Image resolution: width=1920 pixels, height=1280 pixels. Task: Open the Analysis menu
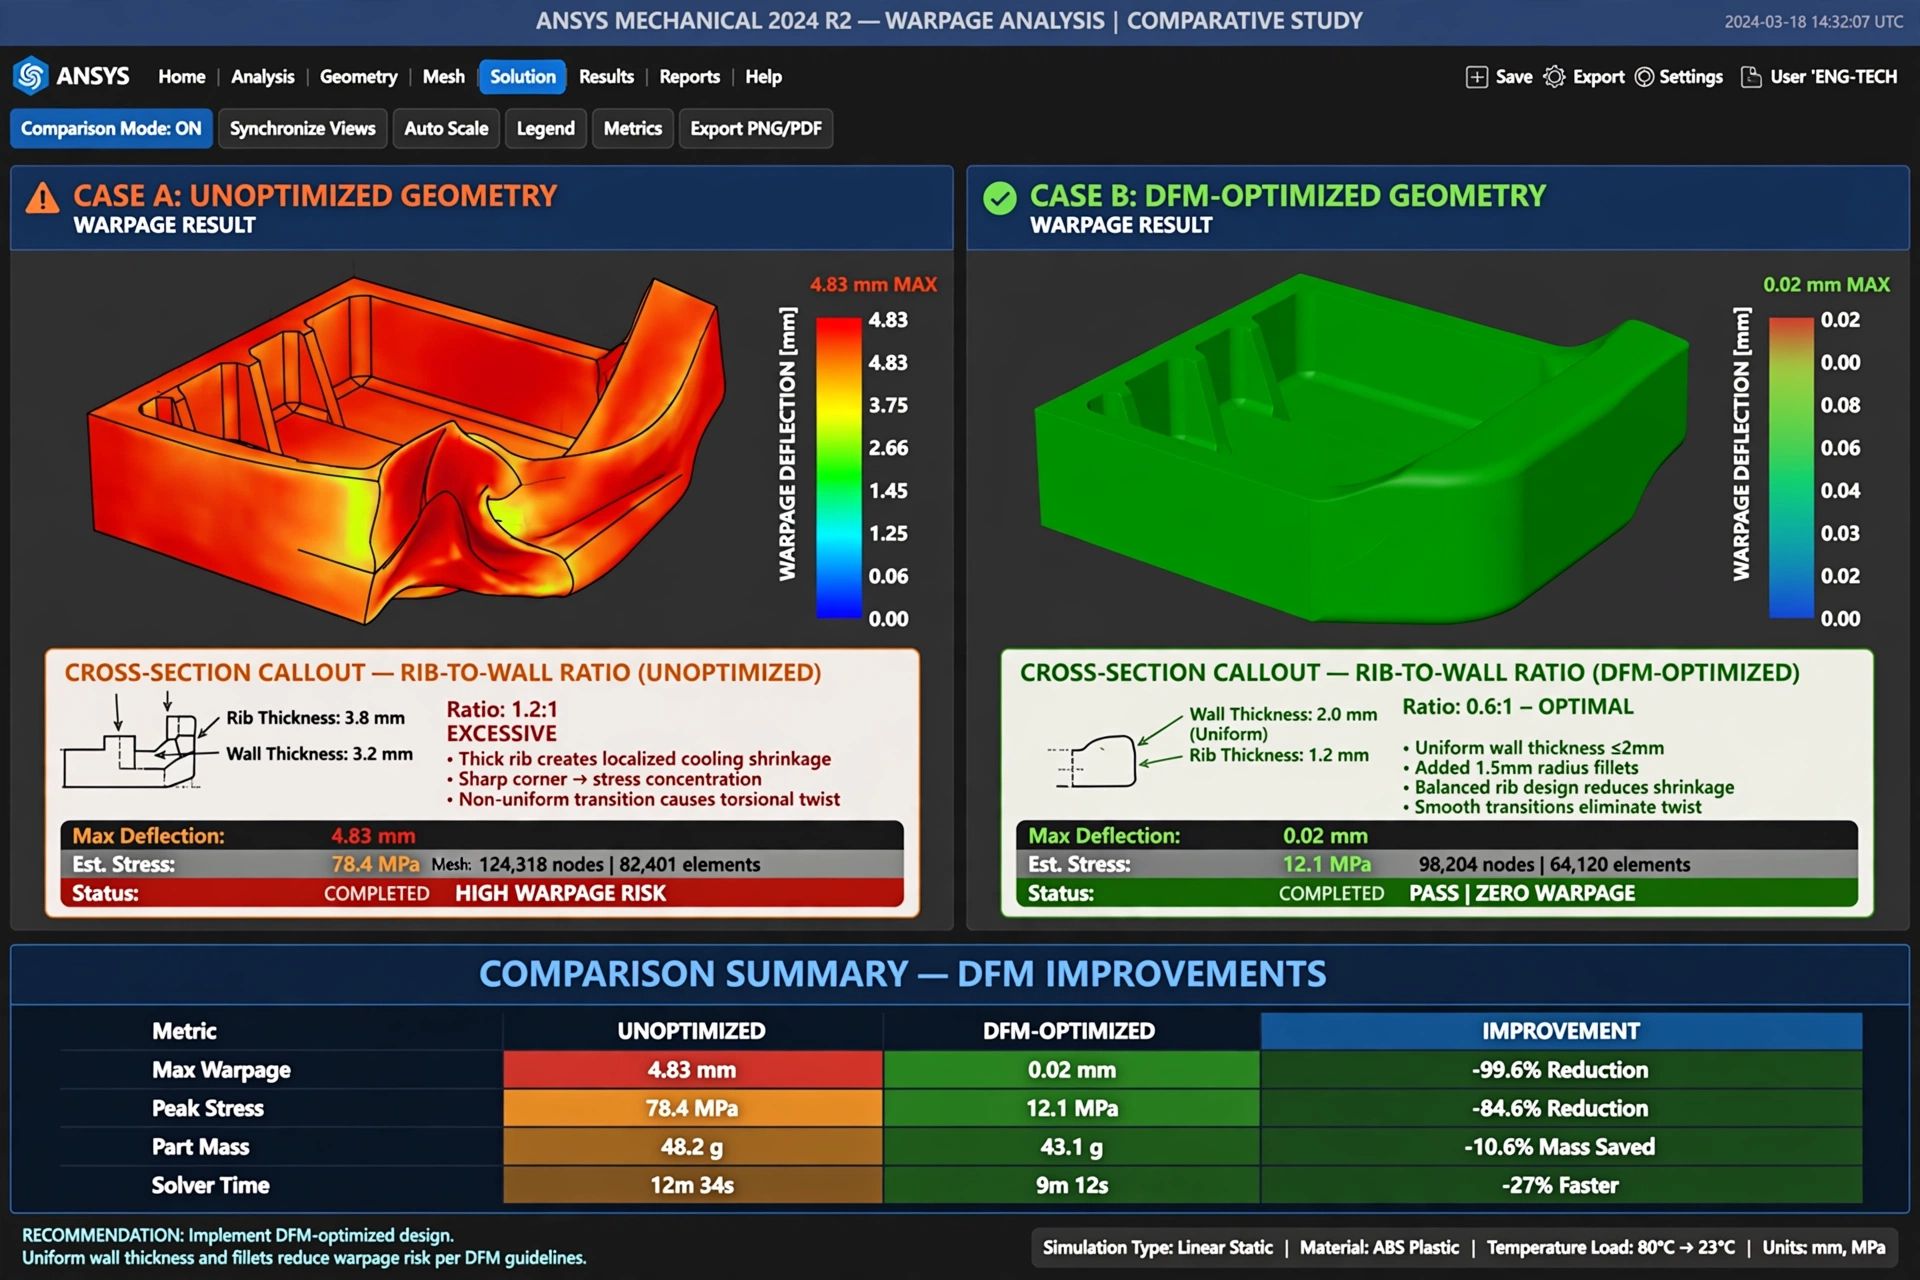click(262, 77)
